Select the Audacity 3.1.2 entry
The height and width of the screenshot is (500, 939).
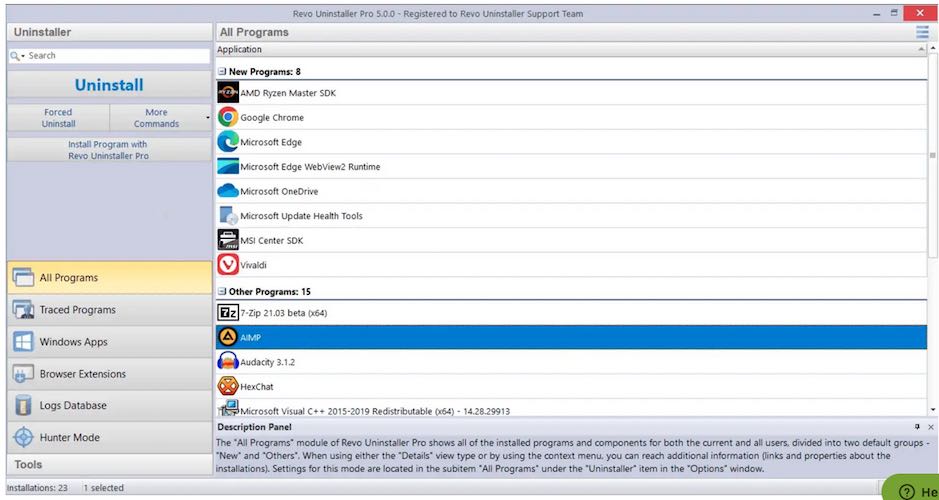571,362
